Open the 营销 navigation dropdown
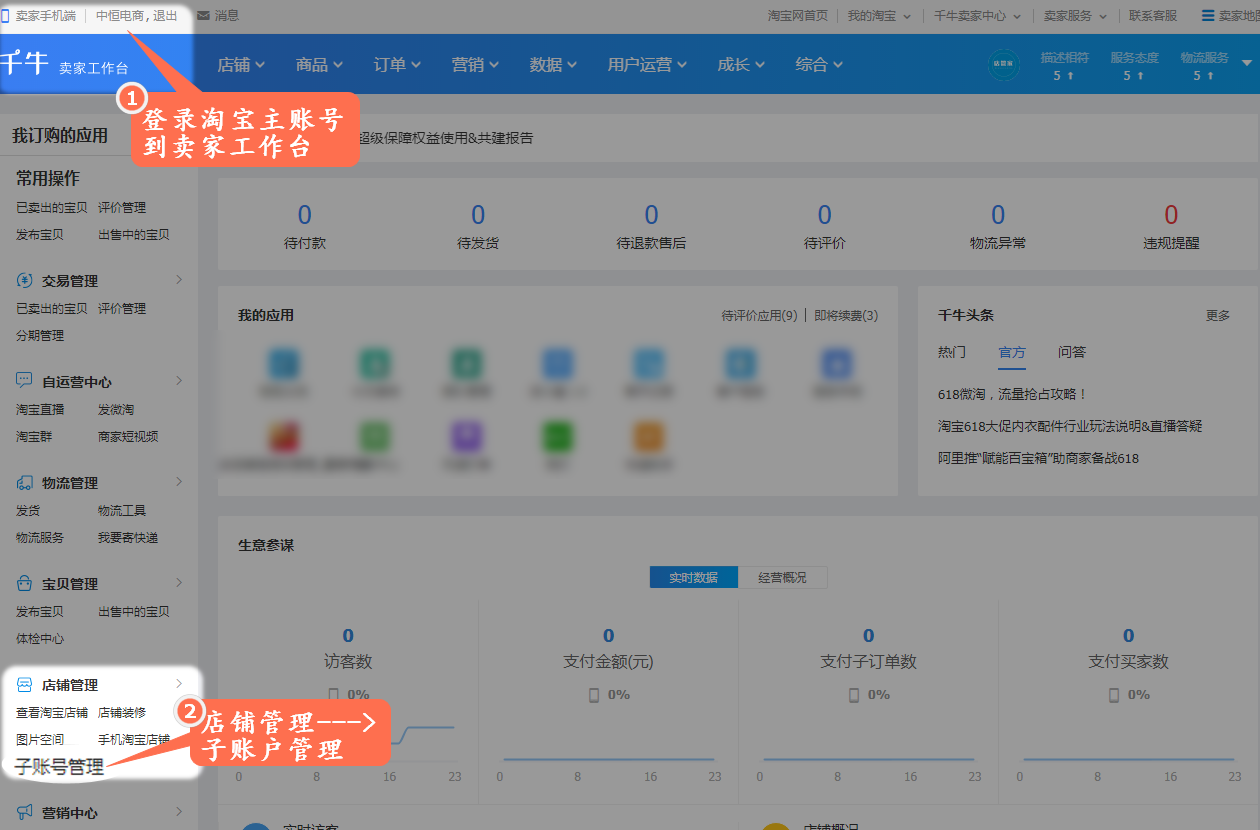Image resolution: width=1260 pixels, height=830 pixels. [474, 65]
